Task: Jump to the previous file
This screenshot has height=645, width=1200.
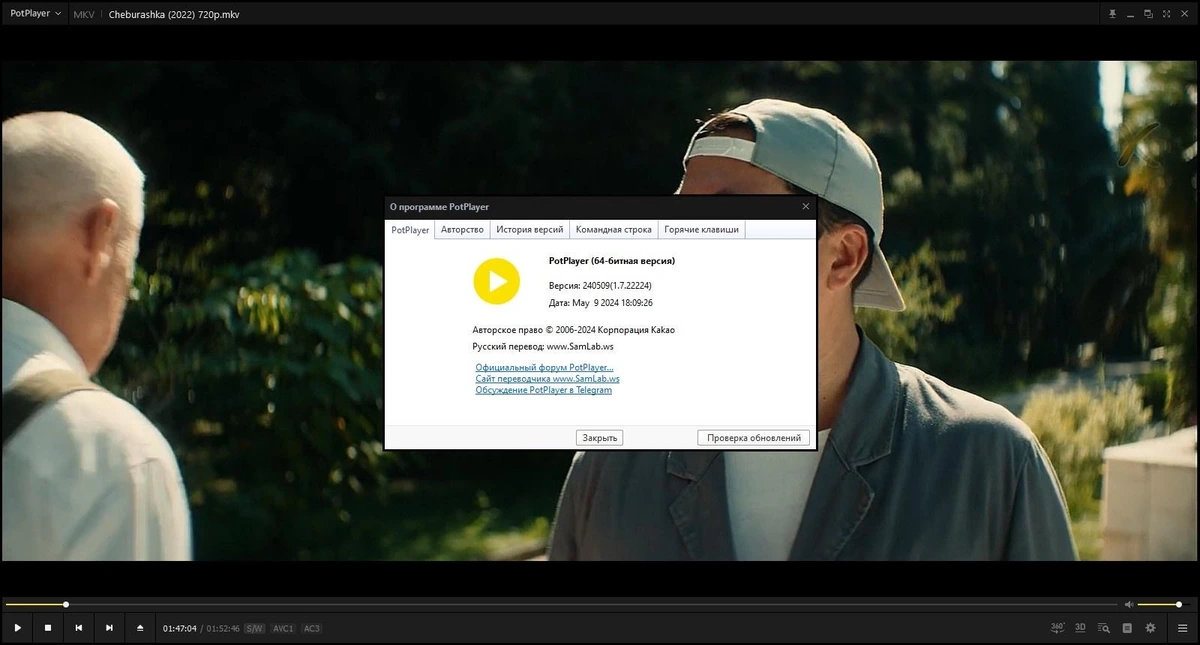Action: [x=78, y=628]
